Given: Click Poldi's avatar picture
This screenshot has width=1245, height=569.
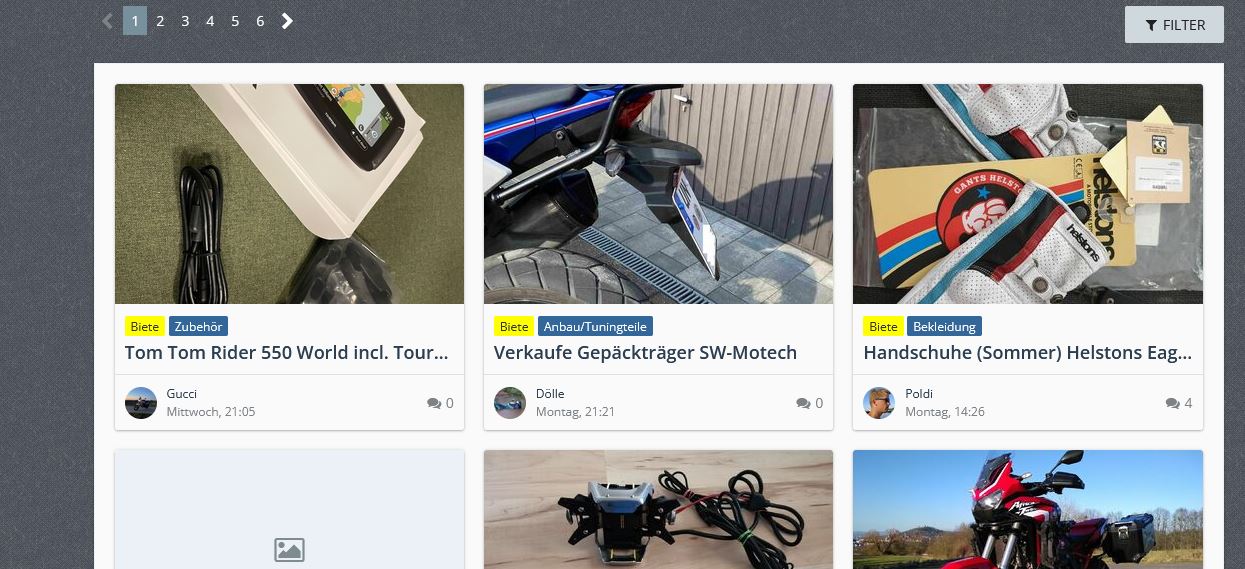Looking at the screenshot, I should pos(879,403).
